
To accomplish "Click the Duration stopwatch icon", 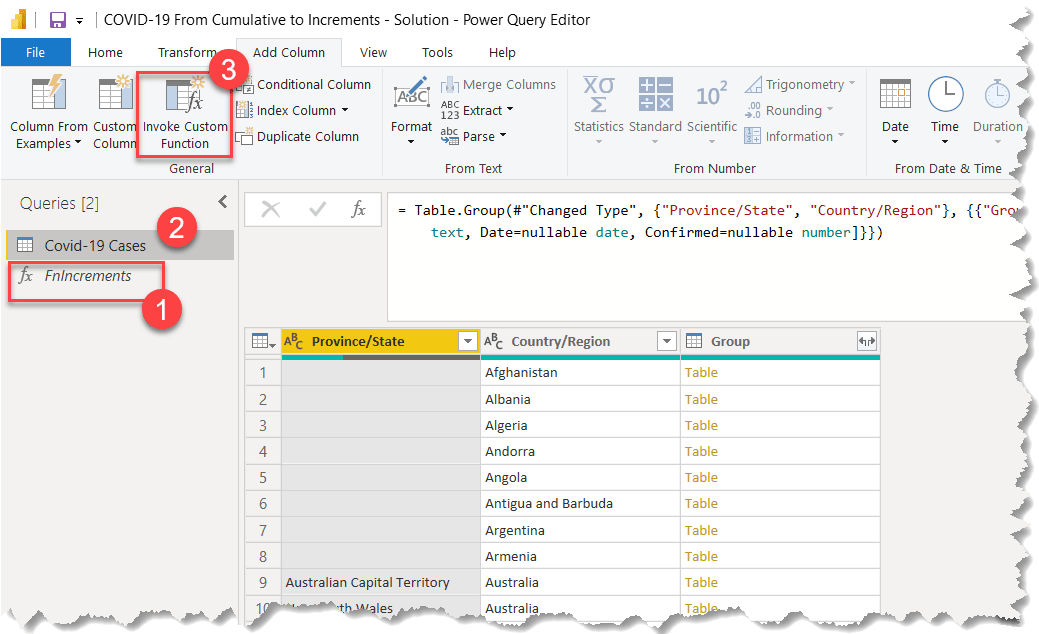I will click(x=997, y=93).
